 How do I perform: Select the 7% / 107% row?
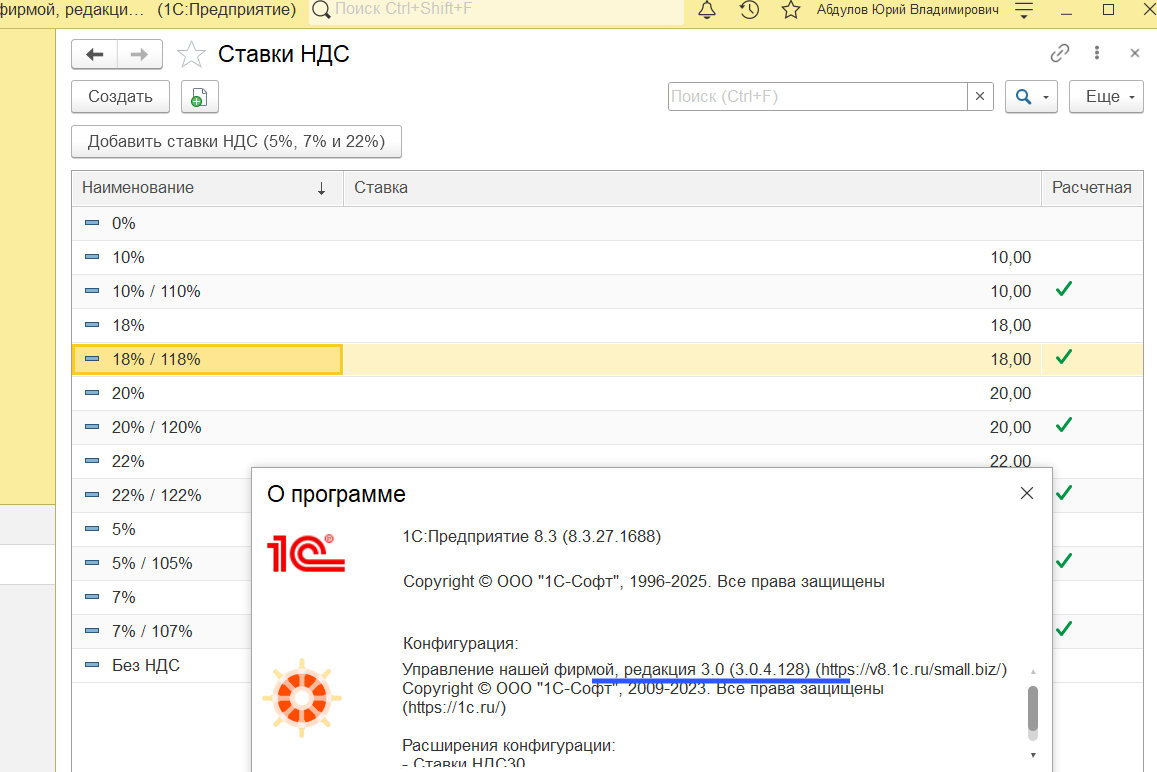point(162,631)
